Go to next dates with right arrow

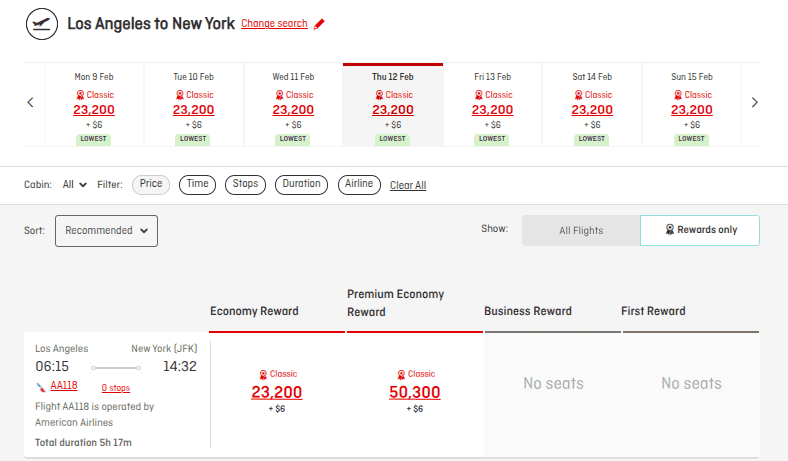pyautogui.click(x=754, y=103)
